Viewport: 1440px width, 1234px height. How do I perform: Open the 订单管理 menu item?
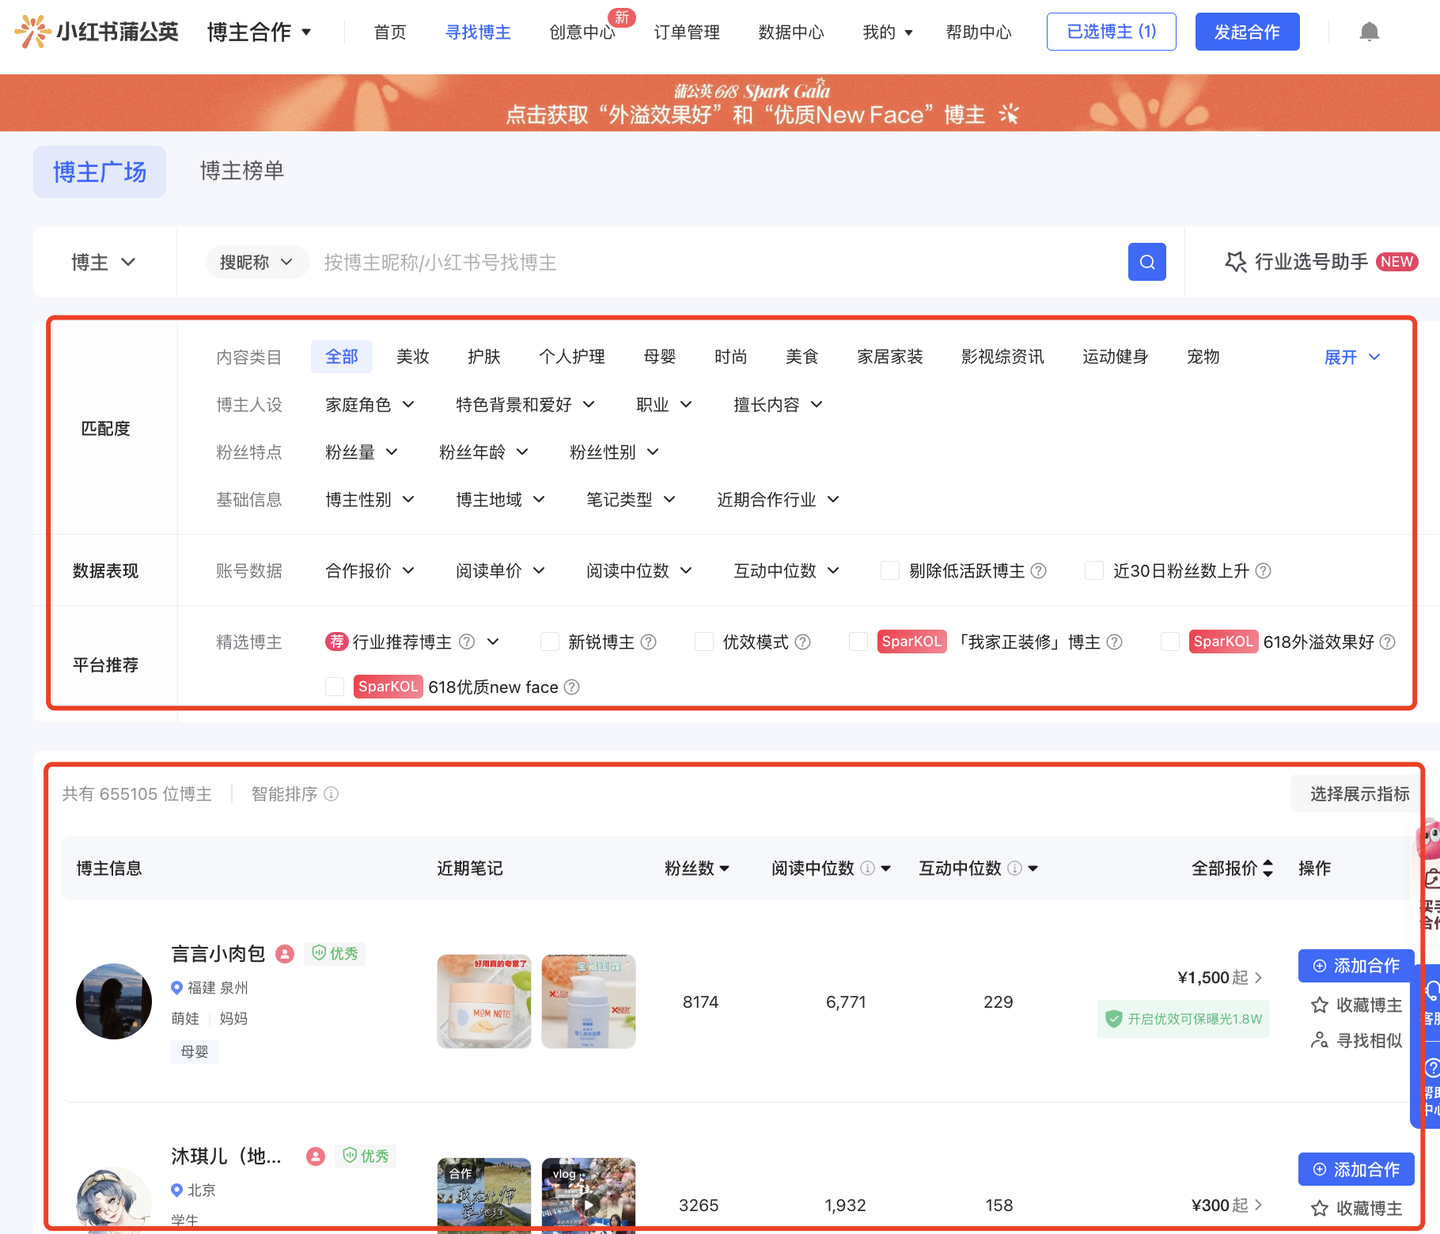(x=686, y=31)
